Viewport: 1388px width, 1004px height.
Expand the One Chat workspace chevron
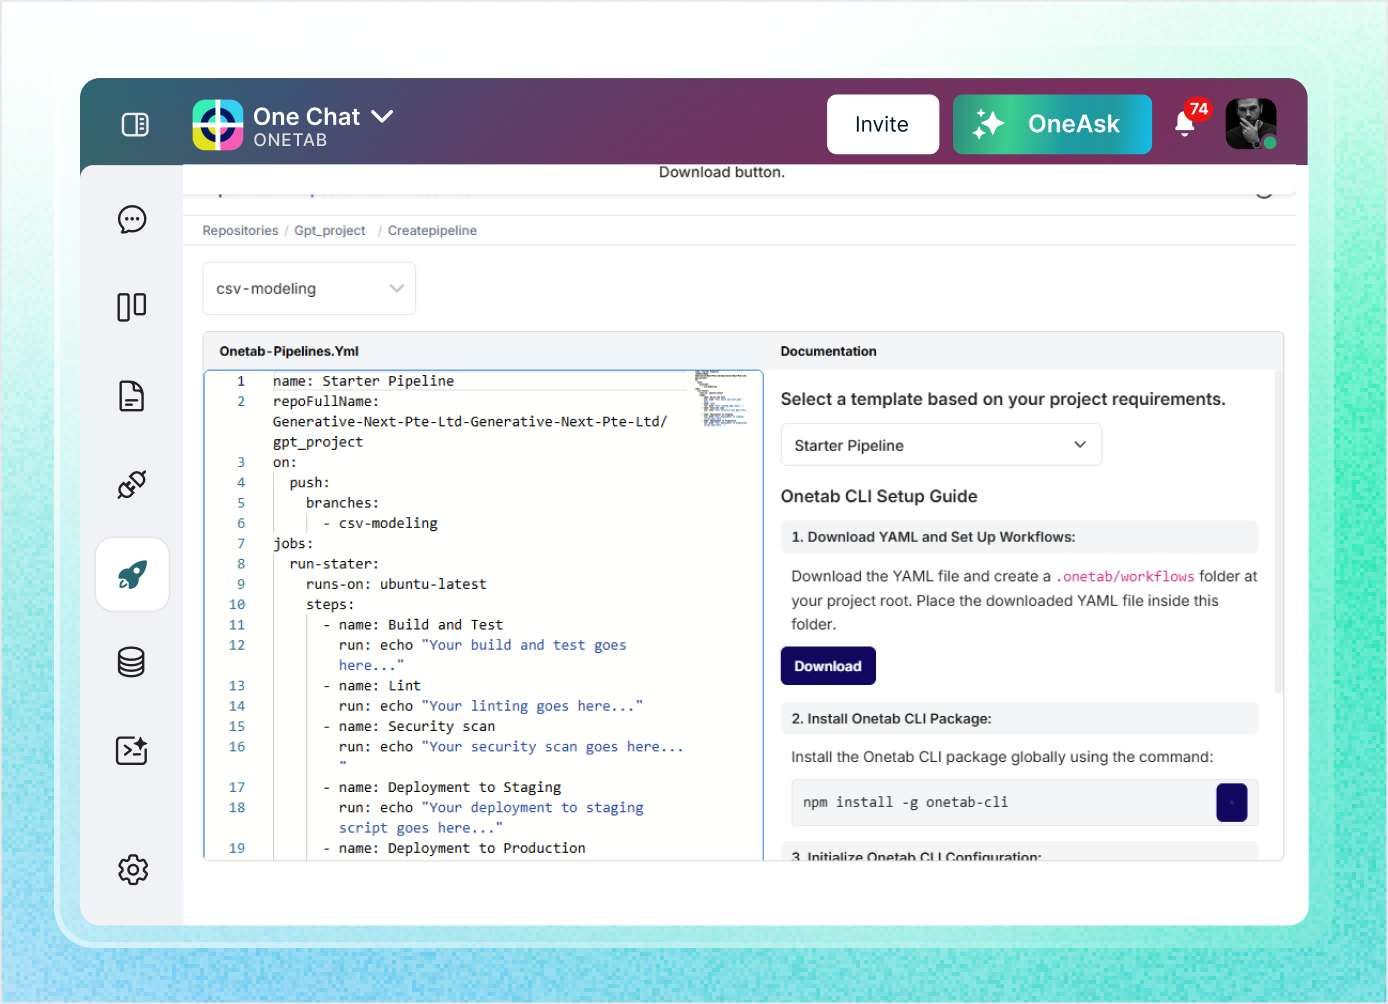[382, 116]
